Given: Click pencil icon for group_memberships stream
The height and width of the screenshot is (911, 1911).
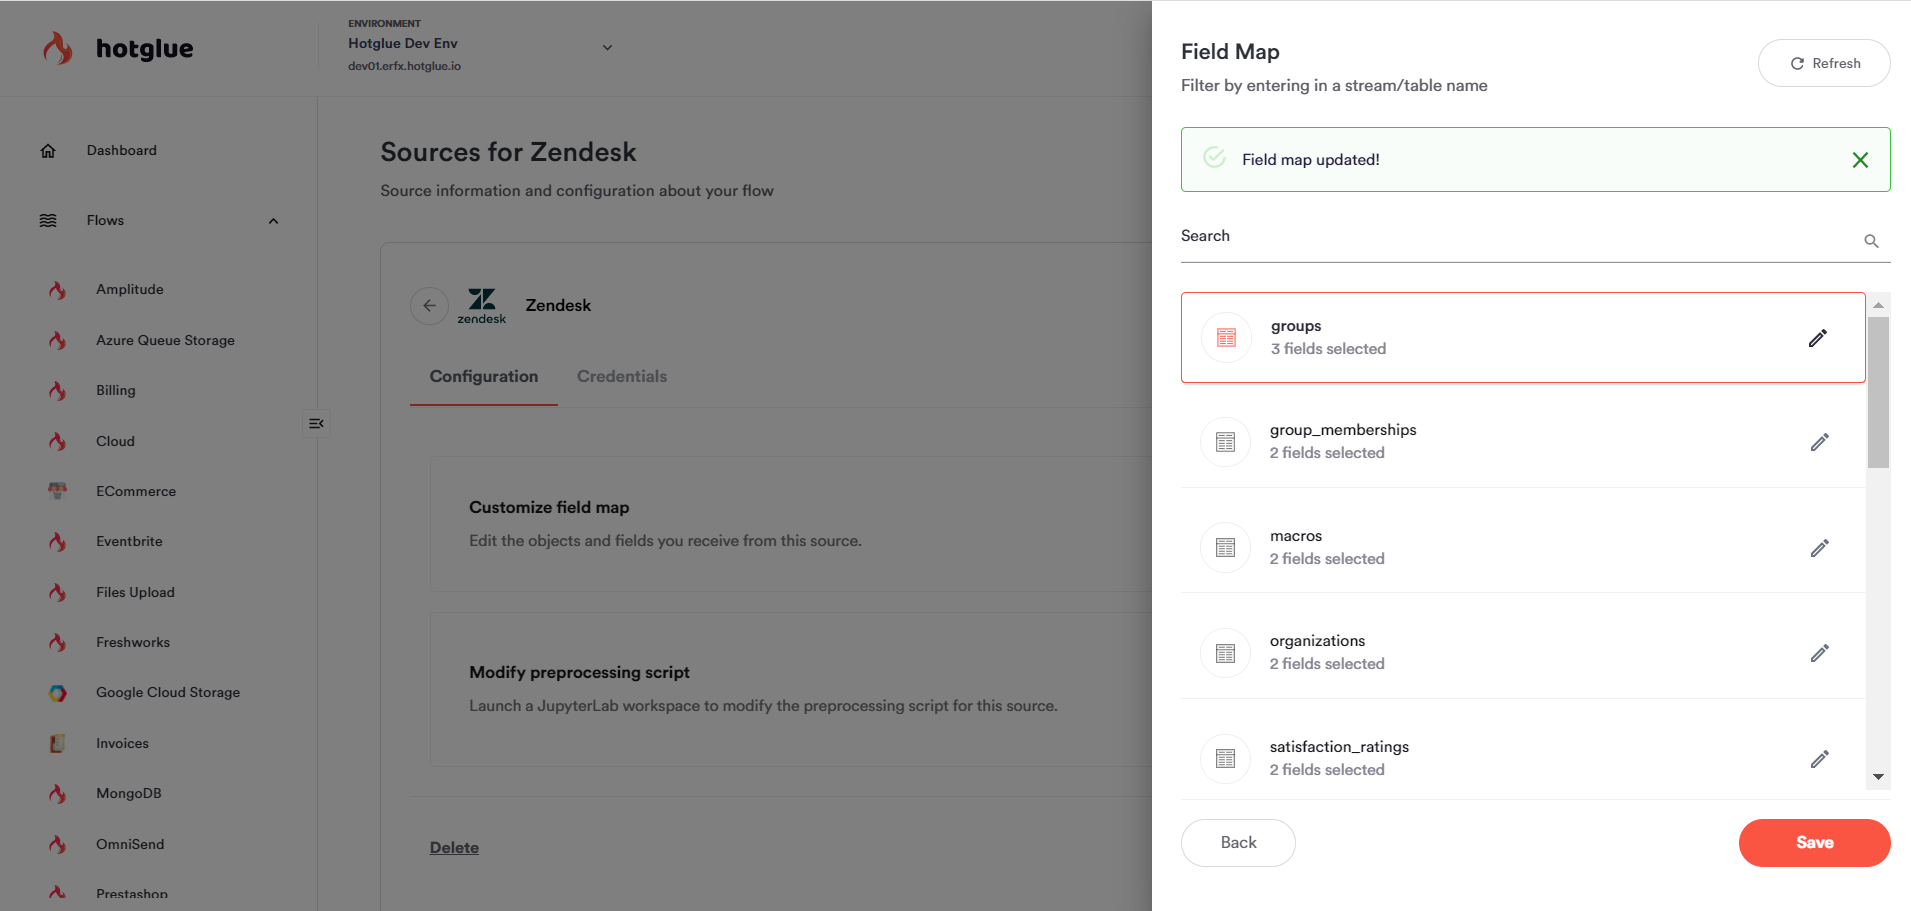Looking at the screenshot, I should [1819, 442].
